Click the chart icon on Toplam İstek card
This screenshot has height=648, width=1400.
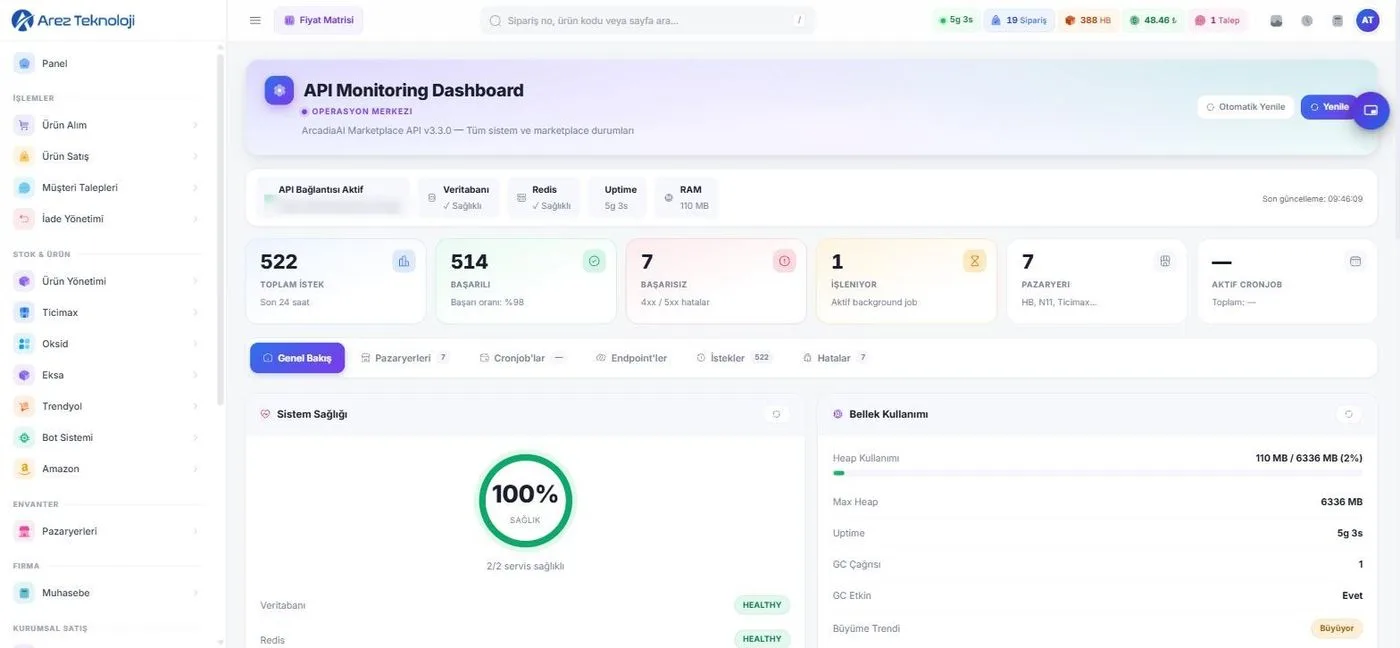pos(404,261)
